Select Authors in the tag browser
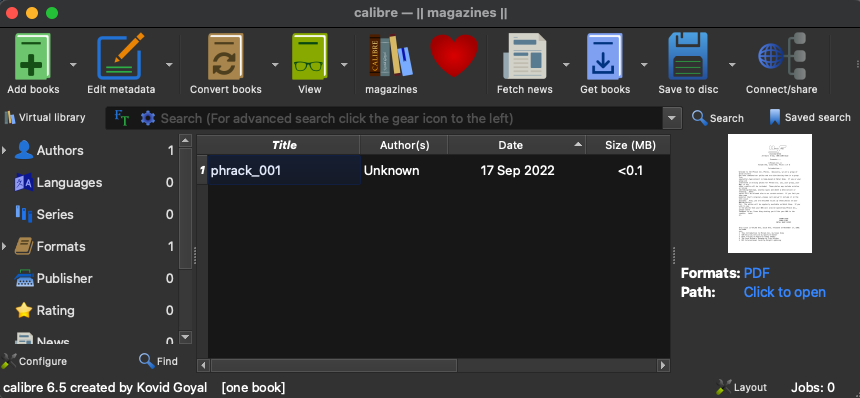The width and height of the screenshot is (860, 398). click(x=60, y=150)
